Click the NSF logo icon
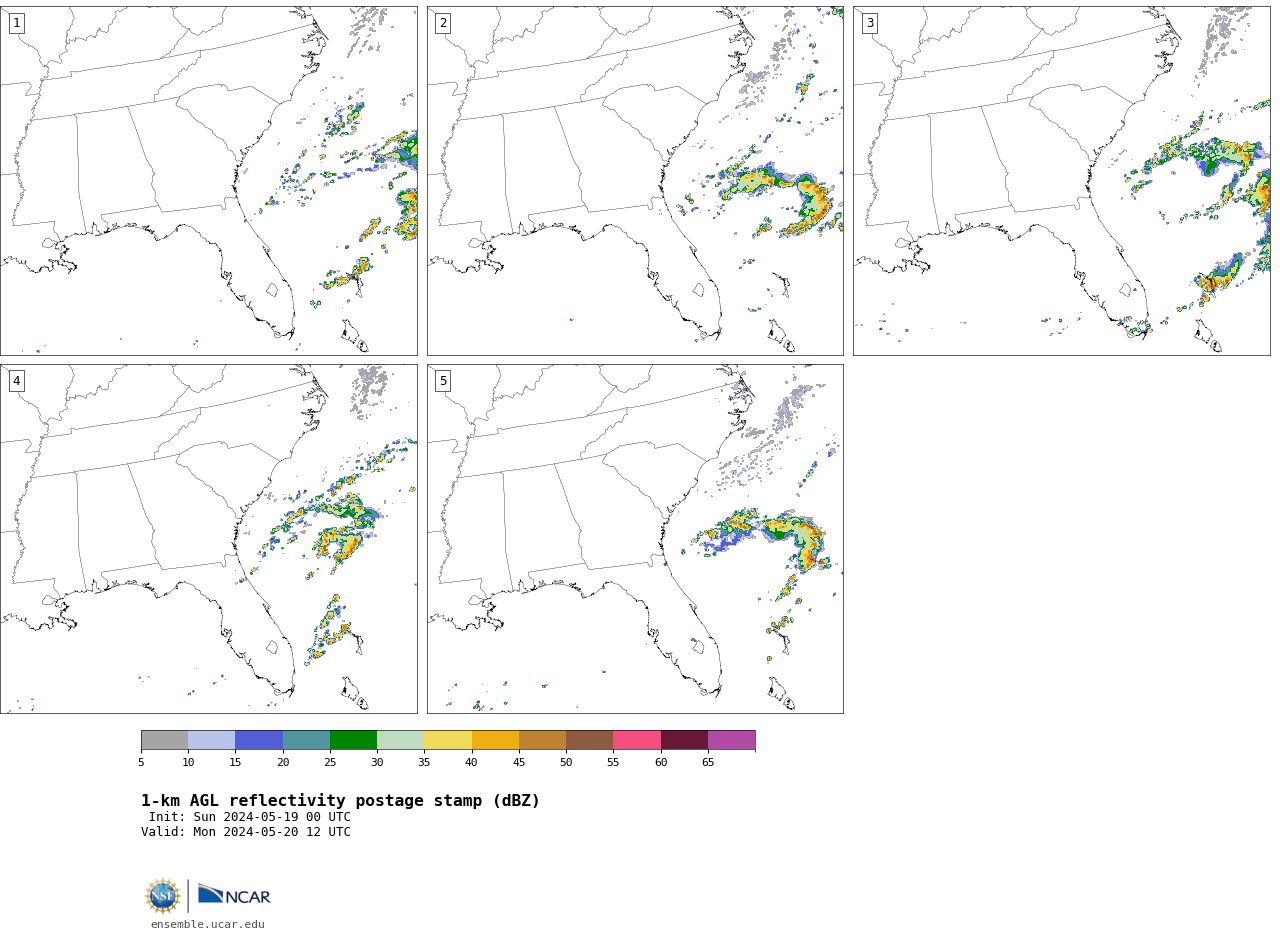 click(163, 896)
